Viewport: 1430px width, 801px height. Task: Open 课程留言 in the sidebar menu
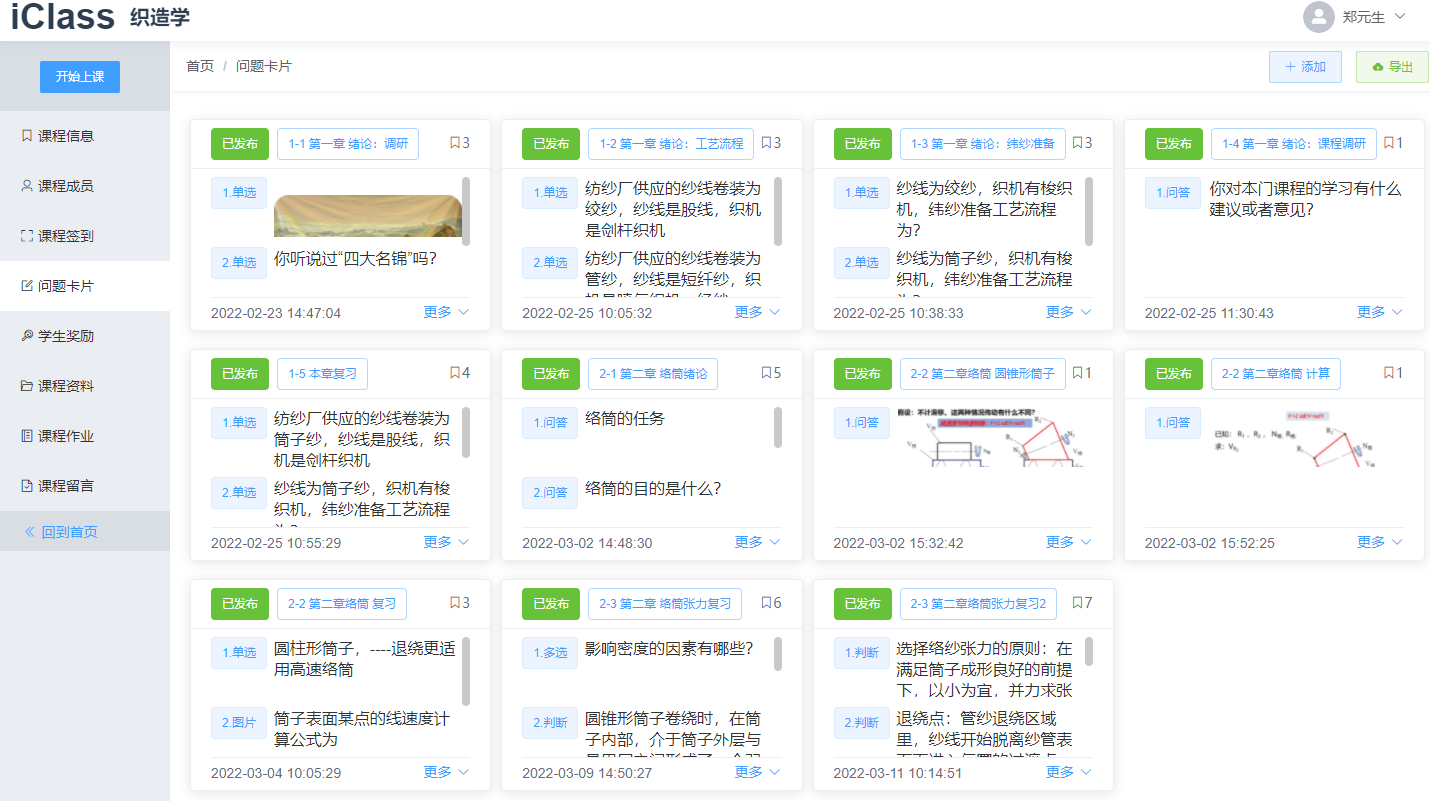[65, 486]
